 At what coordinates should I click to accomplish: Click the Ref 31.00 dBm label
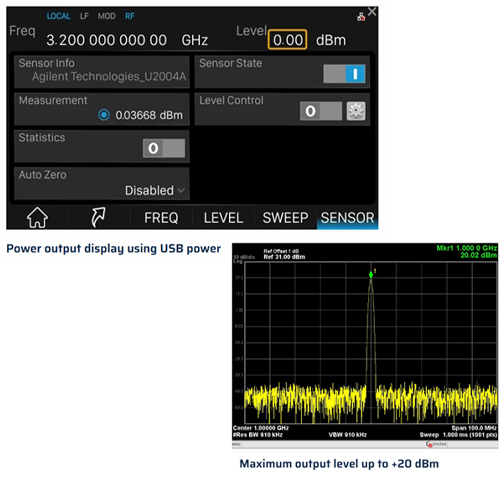[284, 257]
